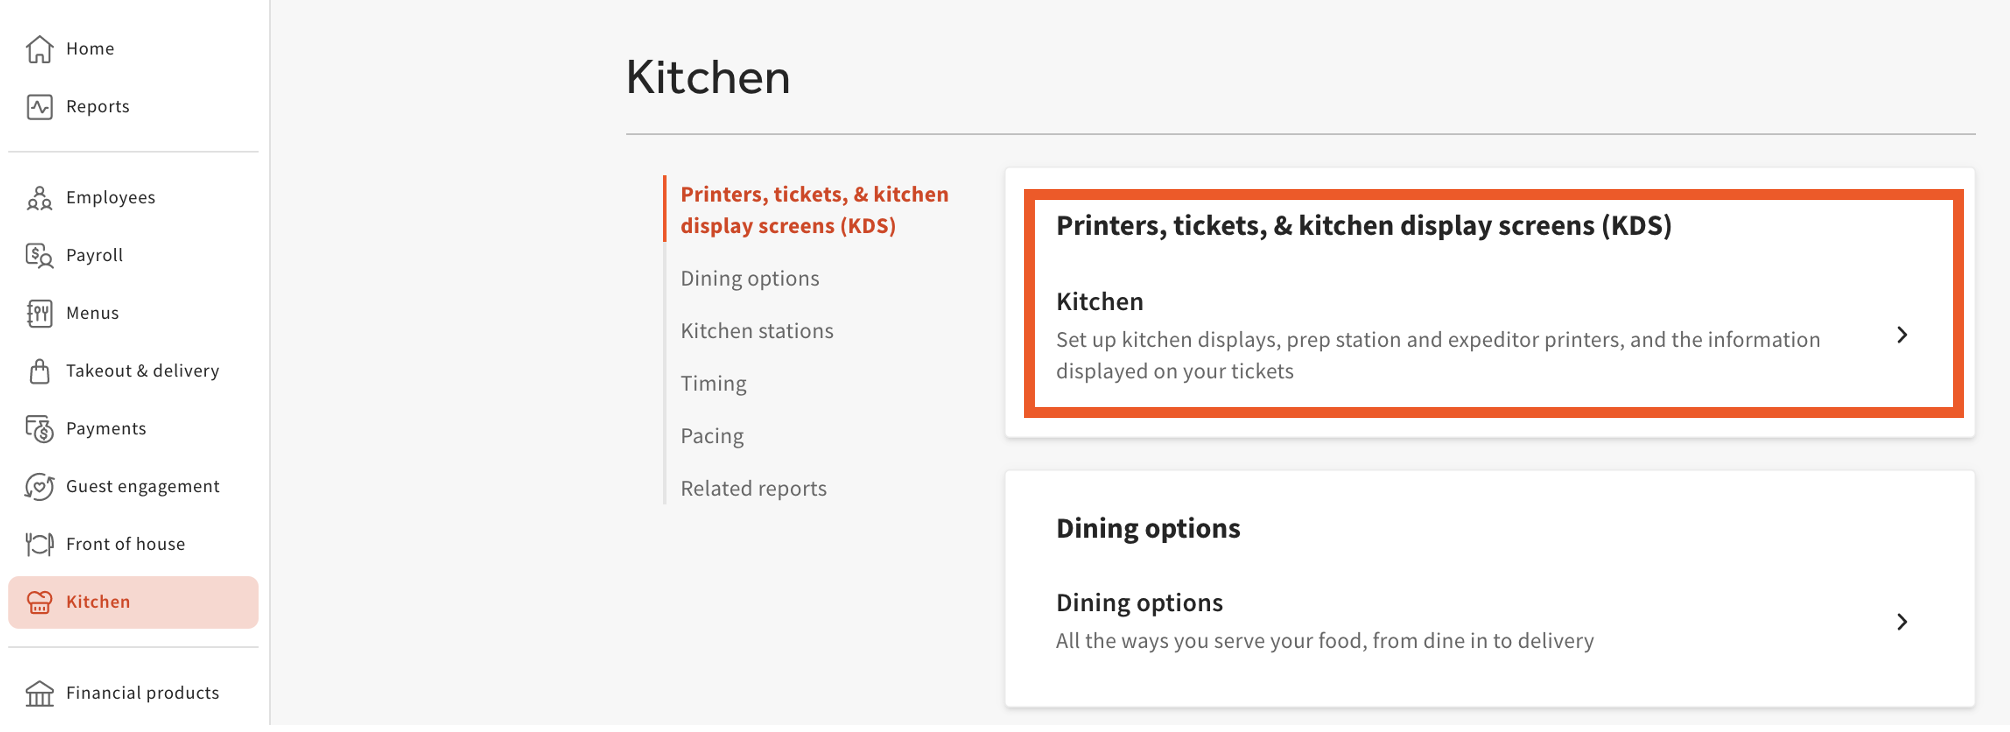Viewport: 2010px width, 732px height.
Task: Open the Kitchen item in sidebar
Action: (98, 602)
